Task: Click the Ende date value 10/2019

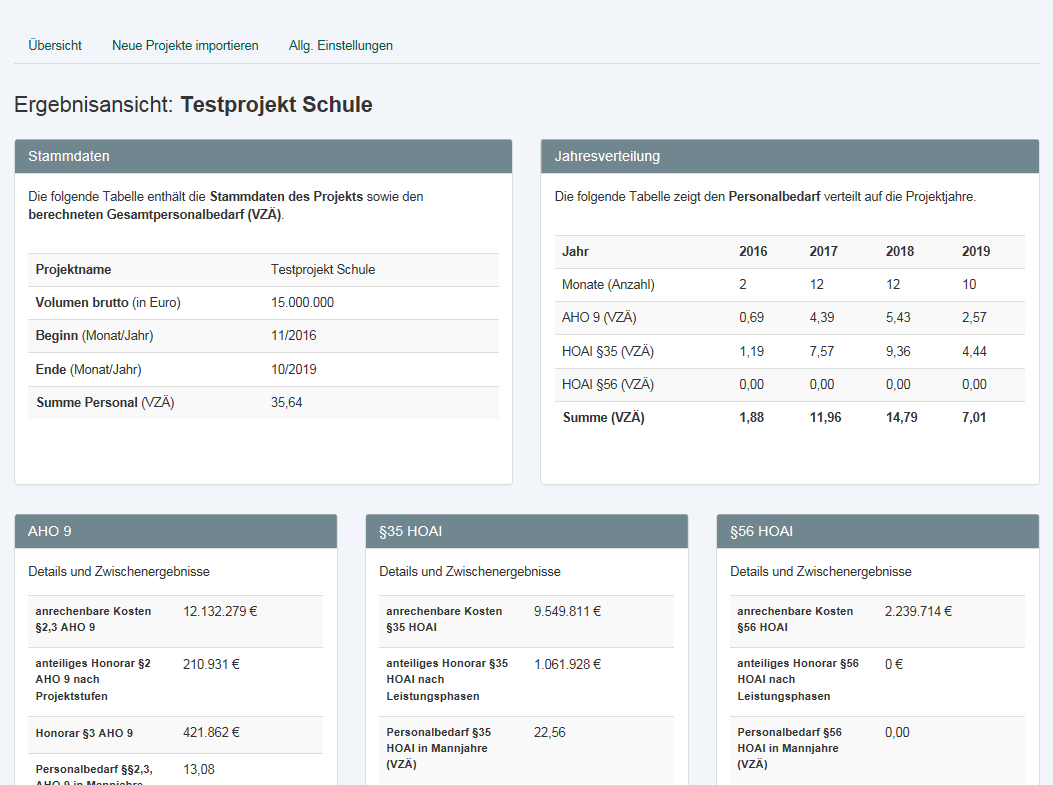Action: point(293,370)
